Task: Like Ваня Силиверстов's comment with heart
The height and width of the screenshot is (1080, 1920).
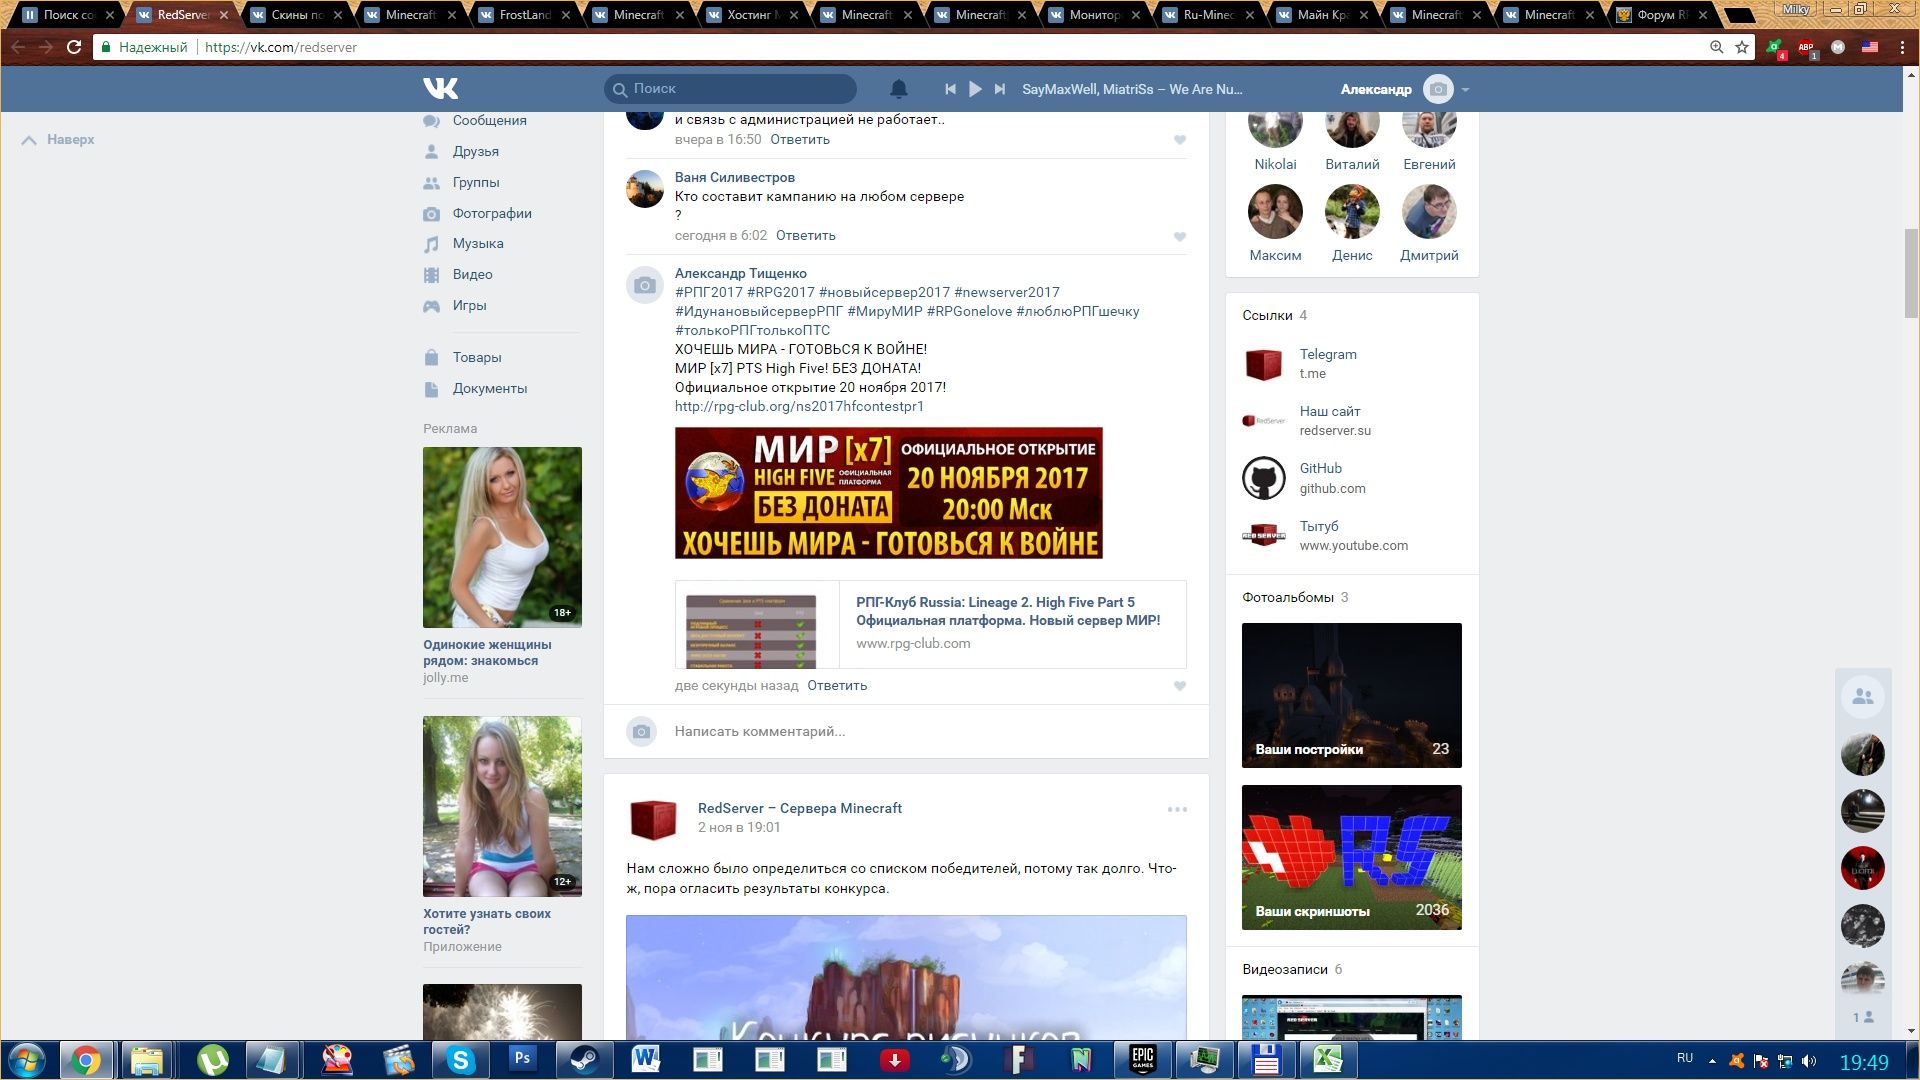Action: [1179, 237]
